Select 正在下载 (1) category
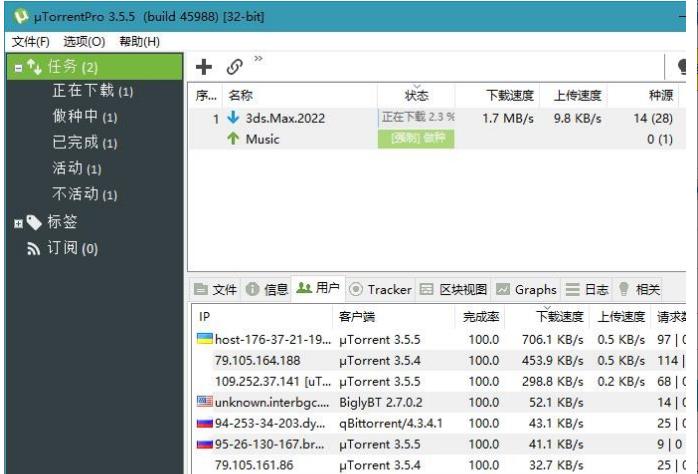698x474 pixels. click(x=93, y=91)
